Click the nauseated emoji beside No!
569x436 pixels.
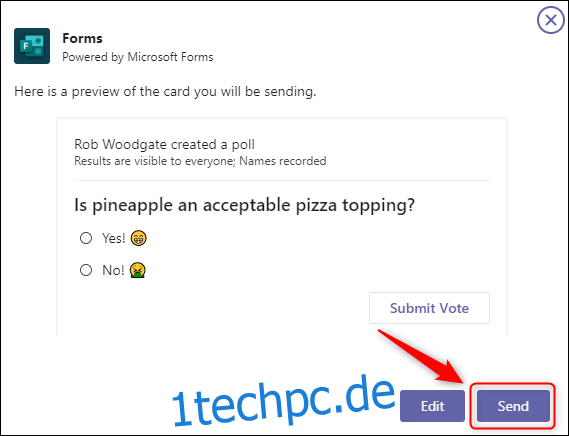coord(138,270)
